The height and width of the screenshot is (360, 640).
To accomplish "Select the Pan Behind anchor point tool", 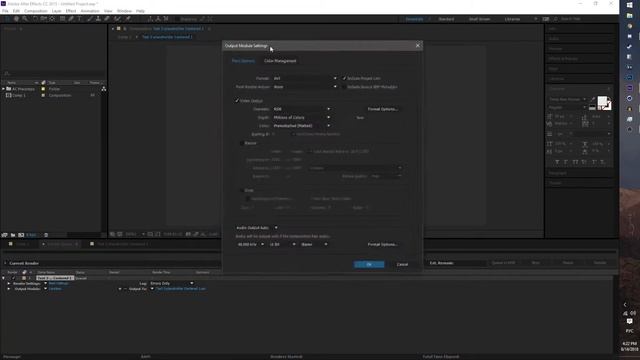I will click(x=52, y=19).
